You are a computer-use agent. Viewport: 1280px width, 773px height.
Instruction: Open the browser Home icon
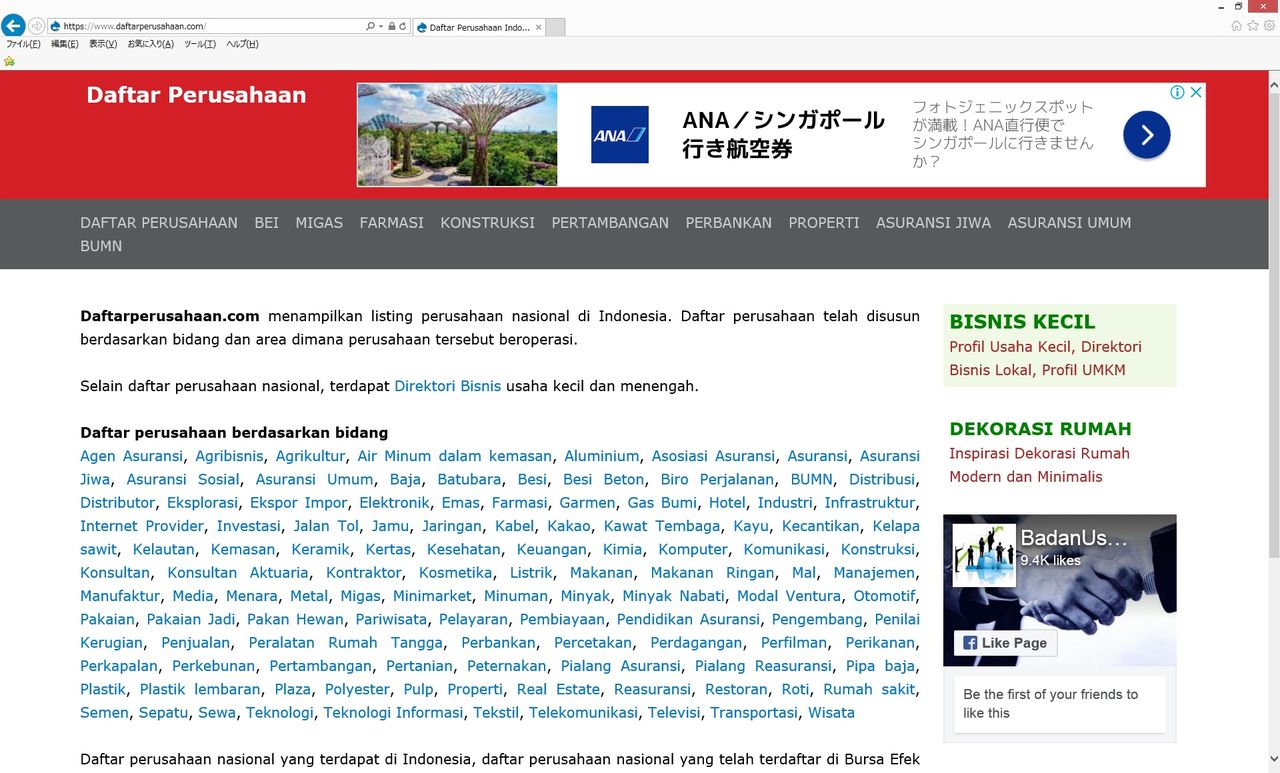pos(1237,26)
